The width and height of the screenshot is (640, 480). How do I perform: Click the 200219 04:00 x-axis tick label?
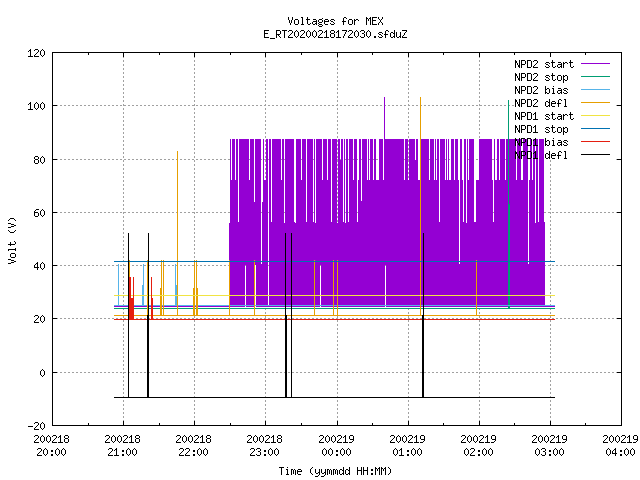click(620, 446)
